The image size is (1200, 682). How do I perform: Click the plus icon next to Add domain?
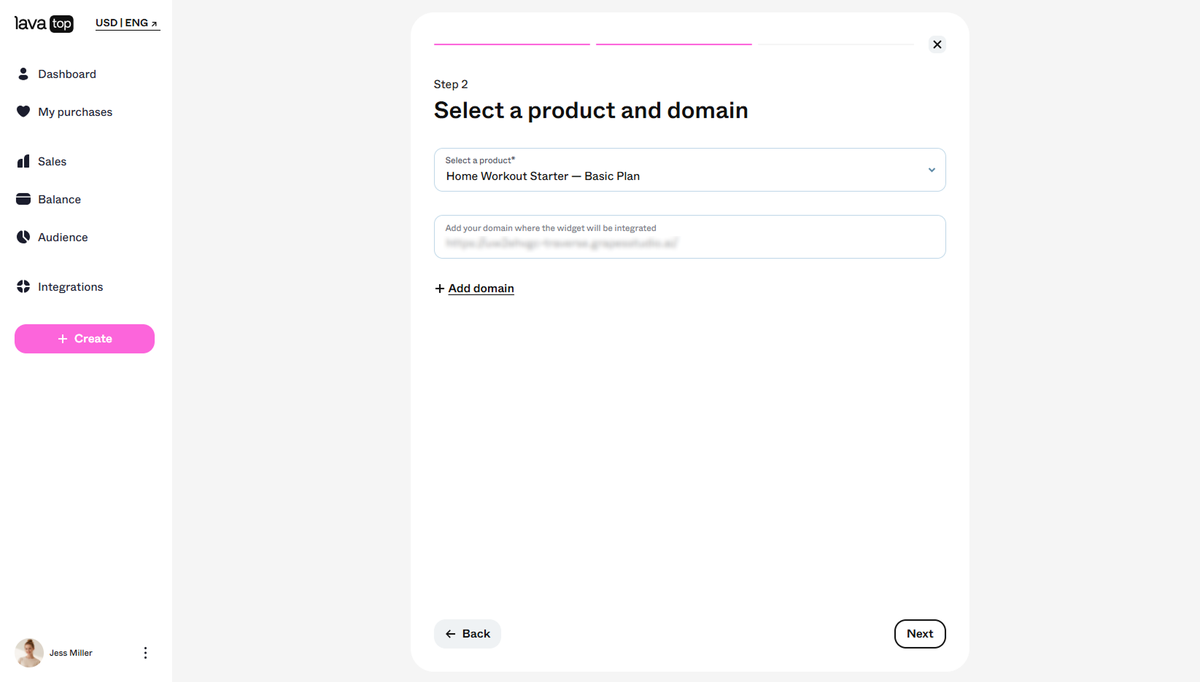point(440,288)
